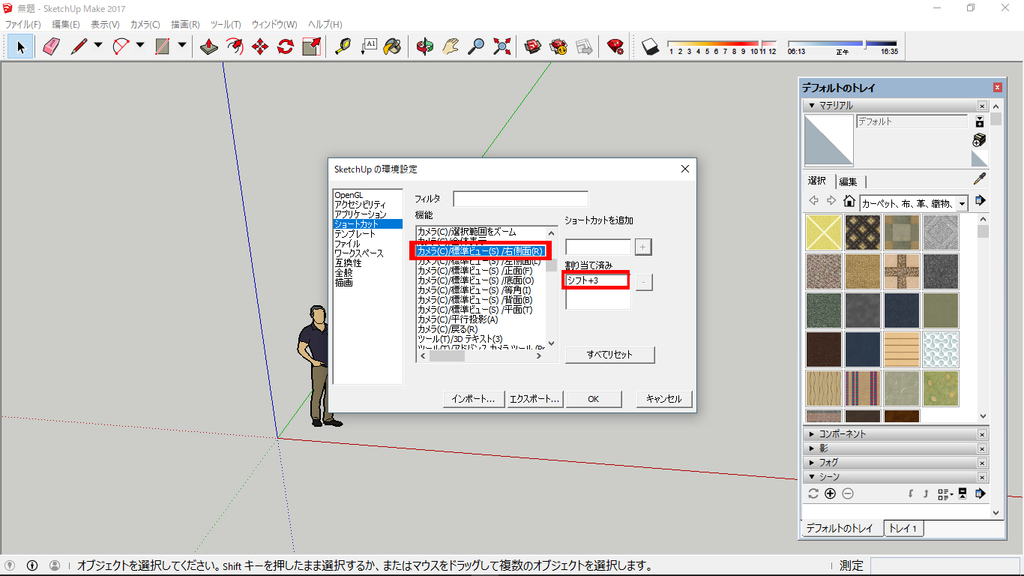Toggle show/hide scene details icon
Screen dimensions: 1024x576
point(963,494)
